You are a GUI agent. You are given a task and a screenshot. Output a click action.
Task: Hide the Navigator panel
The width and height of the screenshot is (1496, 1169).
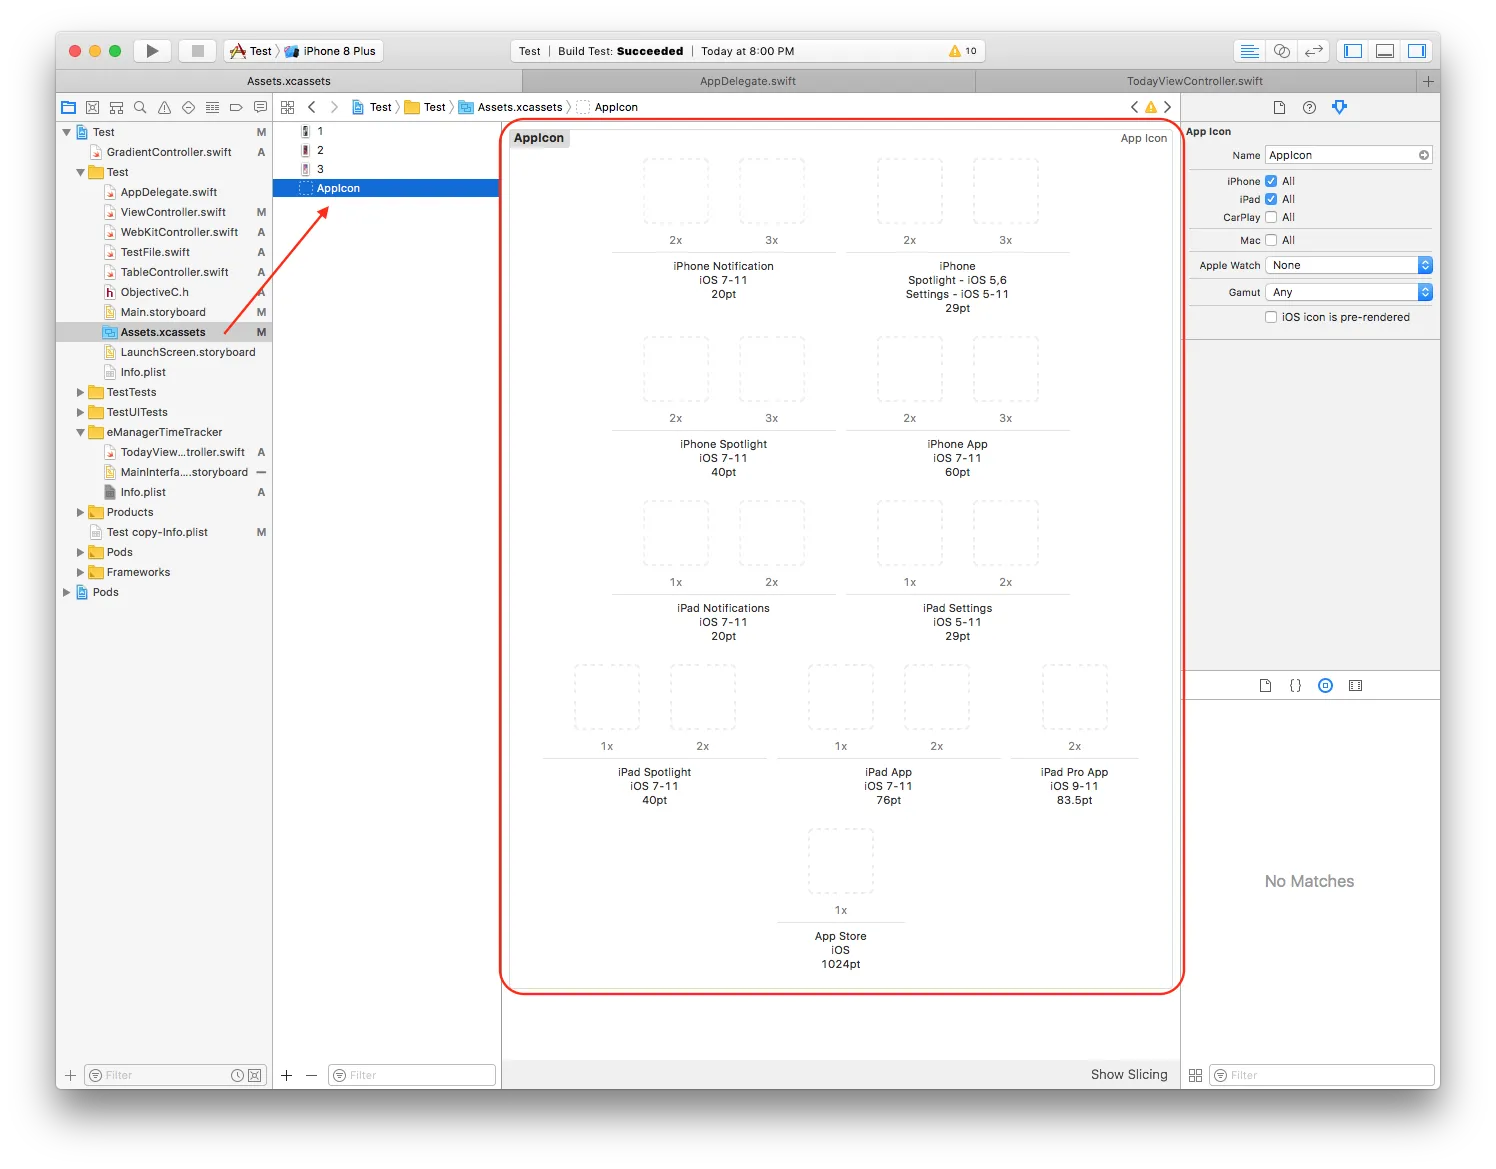click(x=1353, y=51)
